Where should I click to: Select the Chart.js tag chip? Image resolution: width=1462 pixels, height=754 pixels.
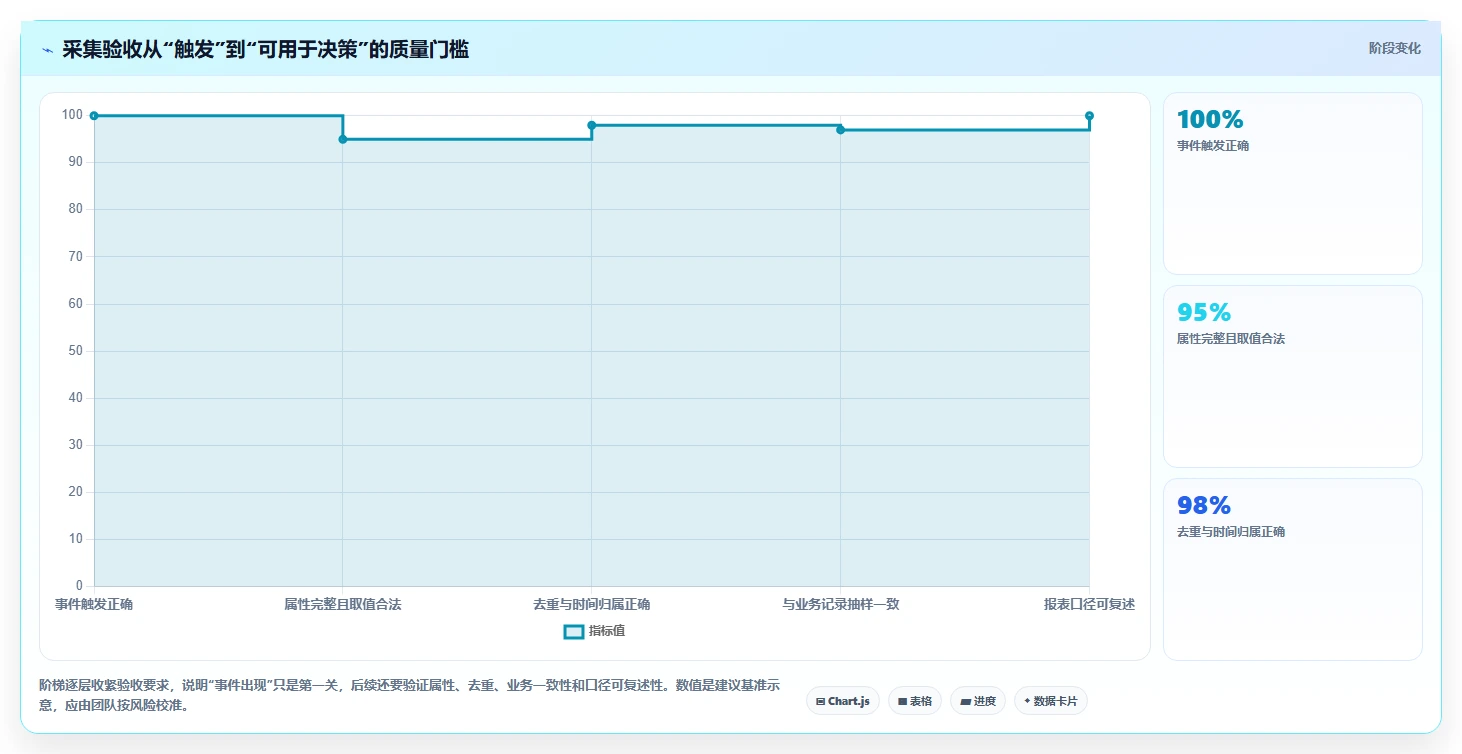point(843,701)
